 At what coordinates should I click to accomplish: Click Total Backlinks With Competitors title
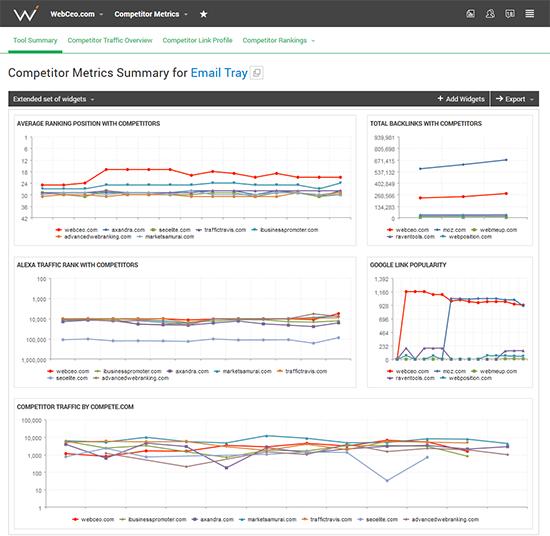click(x=426, y=124)
